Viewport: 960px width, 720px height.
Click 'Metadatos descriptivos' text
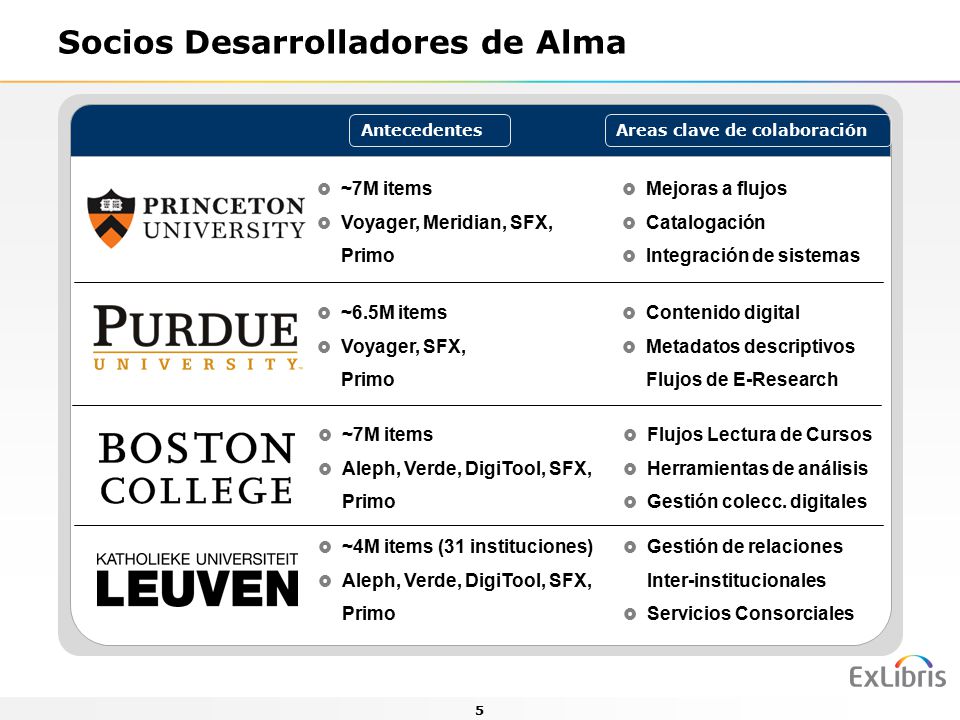coord(751,347)
